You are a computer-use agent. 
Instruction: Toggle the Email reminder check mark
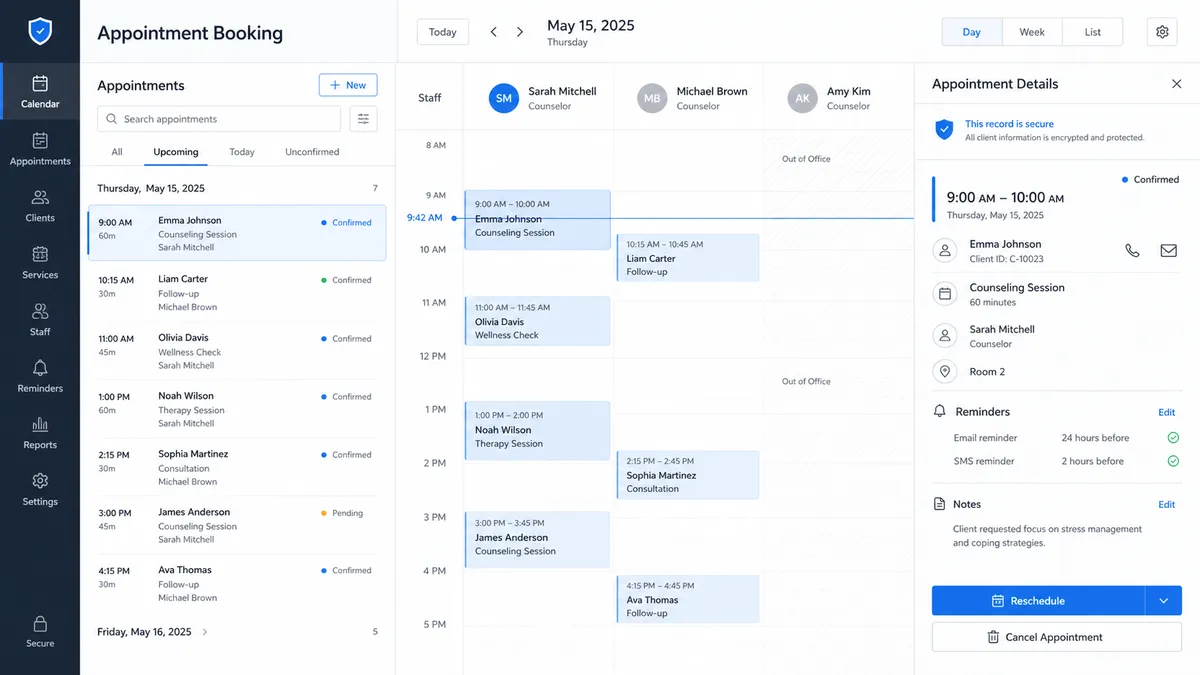(1173, 438)
